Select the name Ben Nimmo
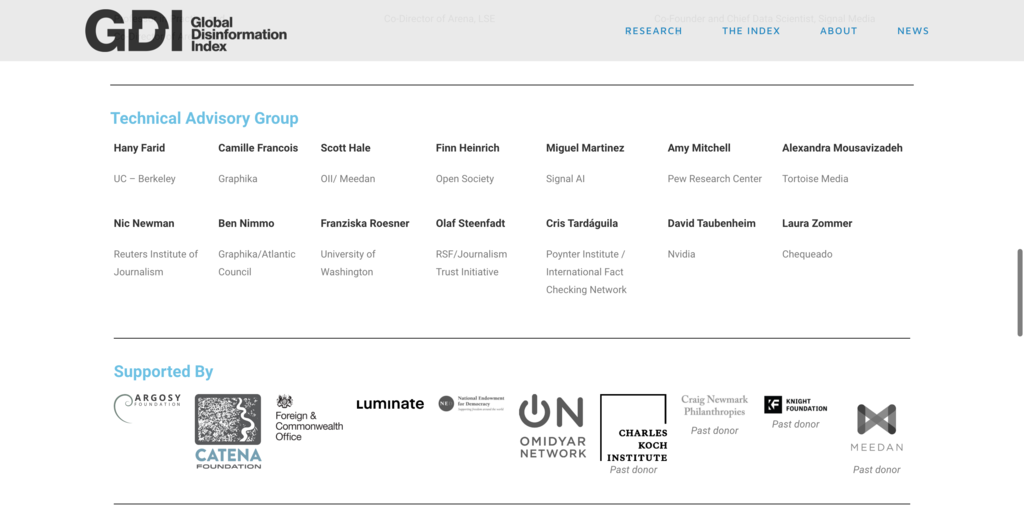This screenshot has width=1024, height=520. click(x=246, y=223)
